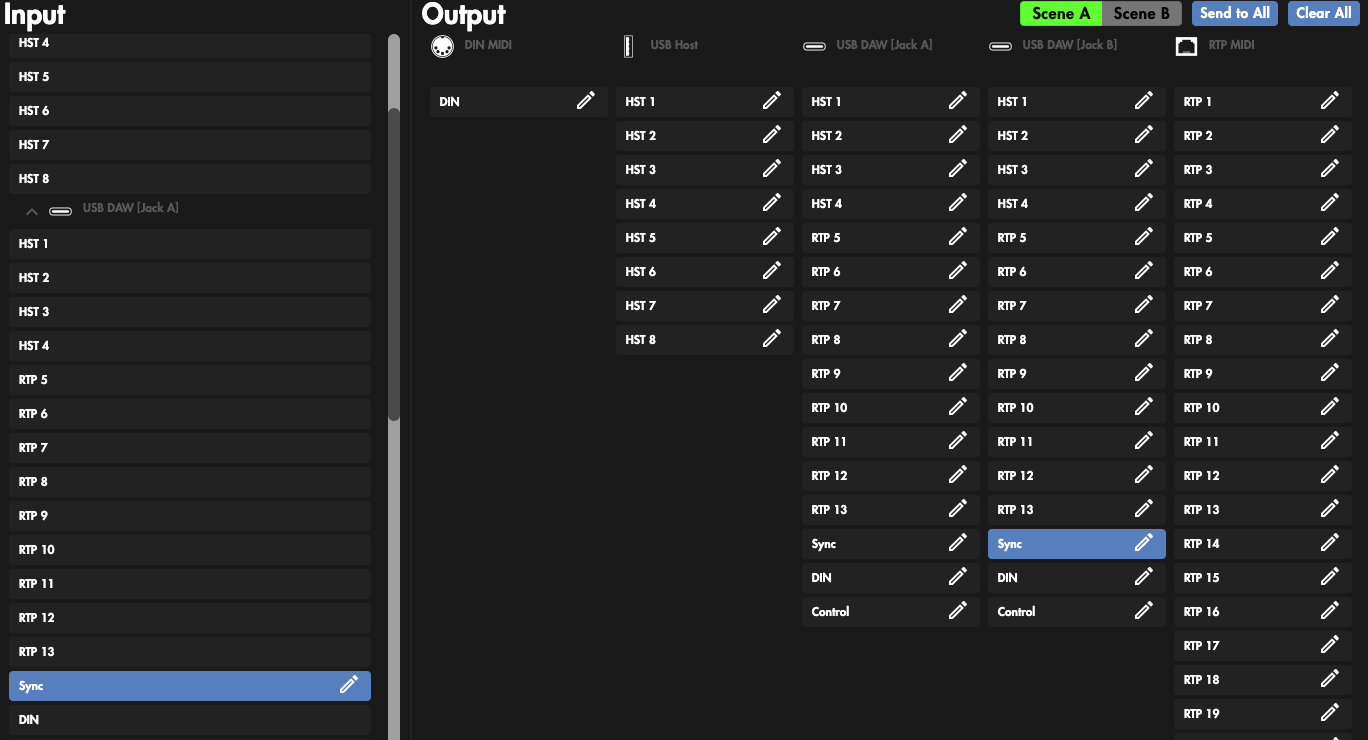The width and height of the screenshot is (1368, 740).
Task: Edit the highlighted Sync output in Jack B
Action: (x=1143, y=543)
